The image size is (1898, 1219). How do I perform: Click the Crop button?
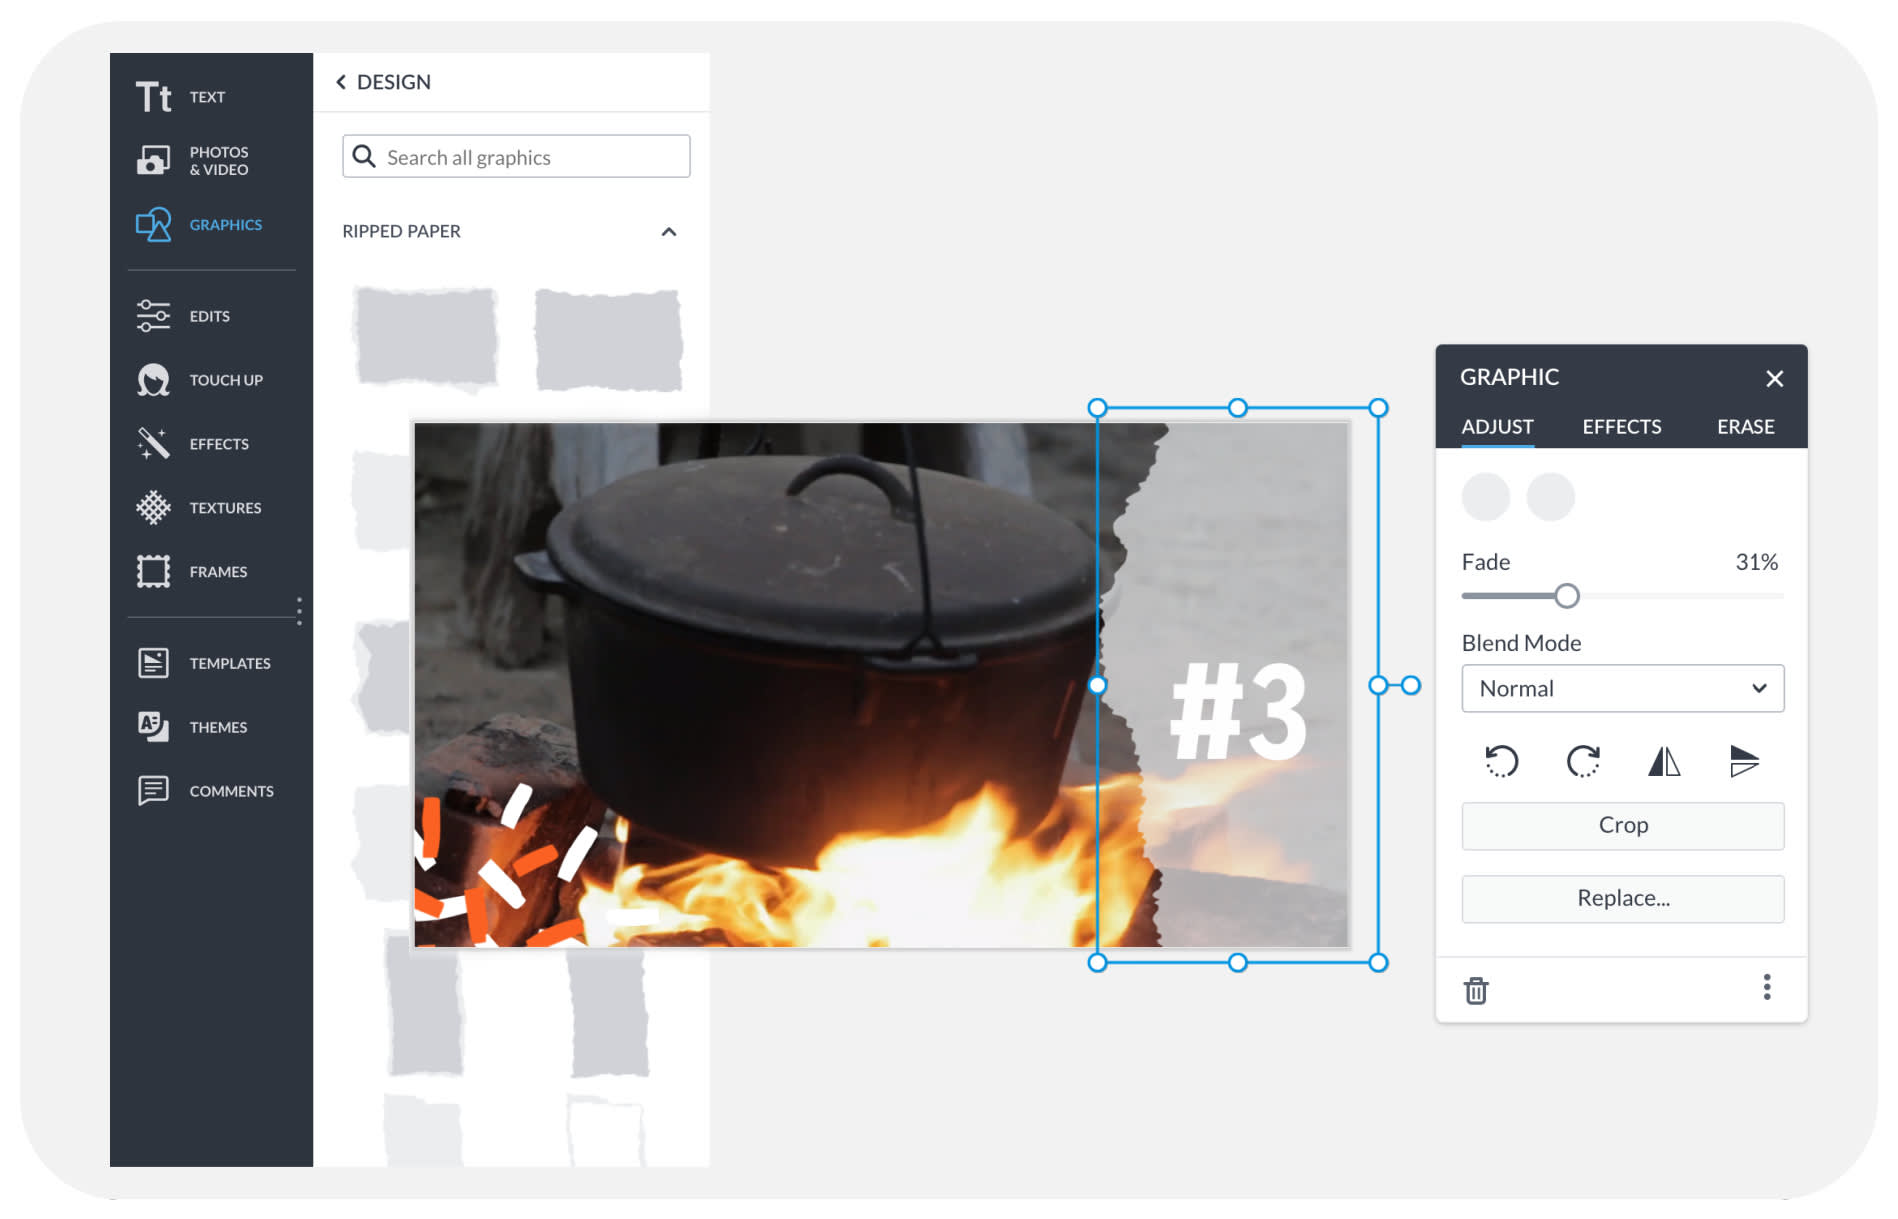1622,825
